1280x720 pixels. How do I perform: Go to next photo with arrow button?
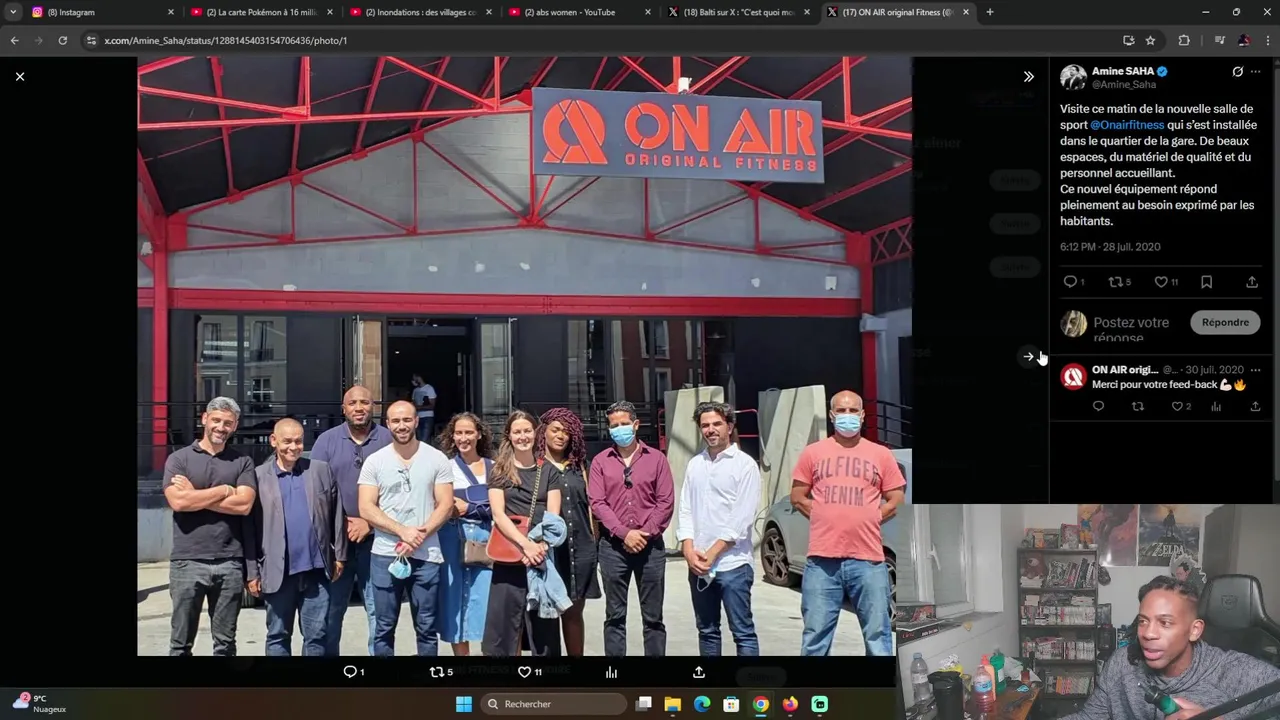pyautogui.click(x=1028, y=356)
